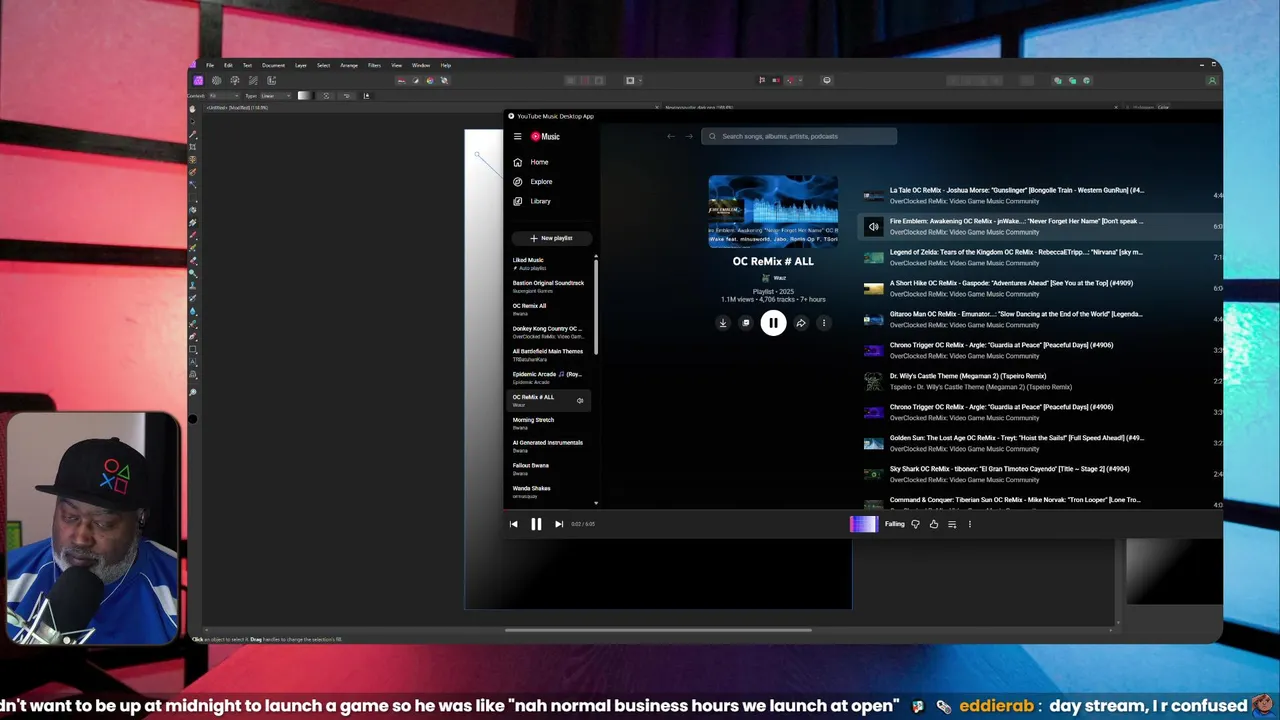The width and height of the screenshot is (1280, 720).
Task: Open the Window menu in Affinity
Action: coord(421,65)
